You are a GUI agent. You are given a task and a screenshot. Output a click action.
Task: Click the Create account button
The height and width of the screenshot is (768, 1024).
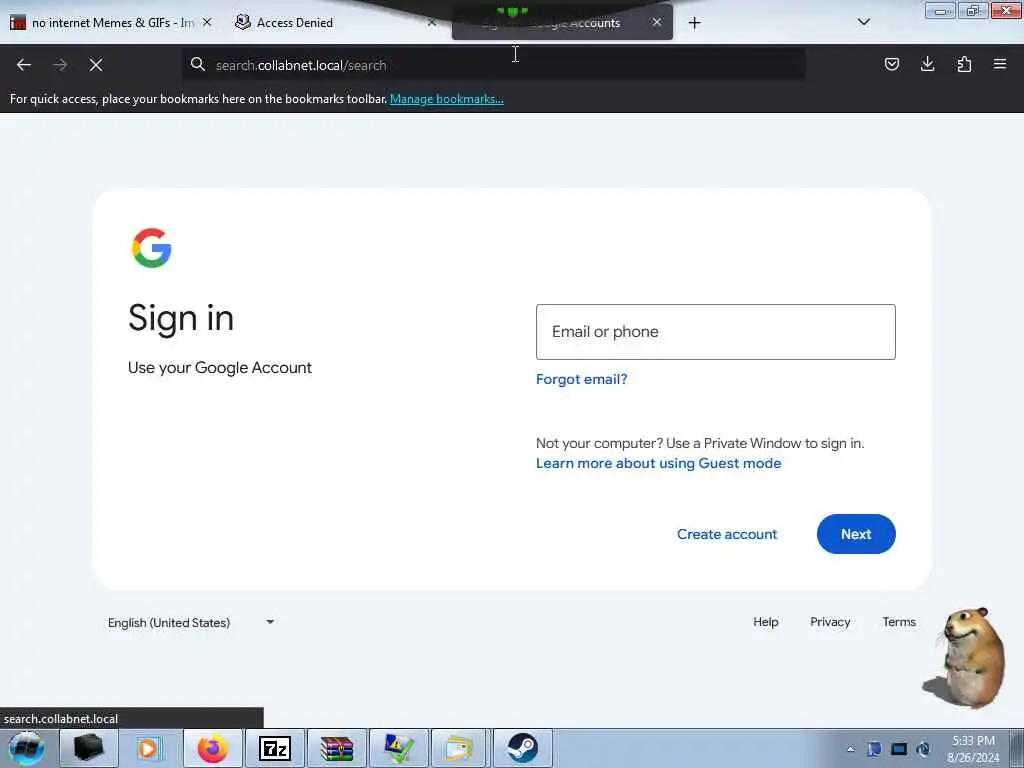click(x=727, y=534)
